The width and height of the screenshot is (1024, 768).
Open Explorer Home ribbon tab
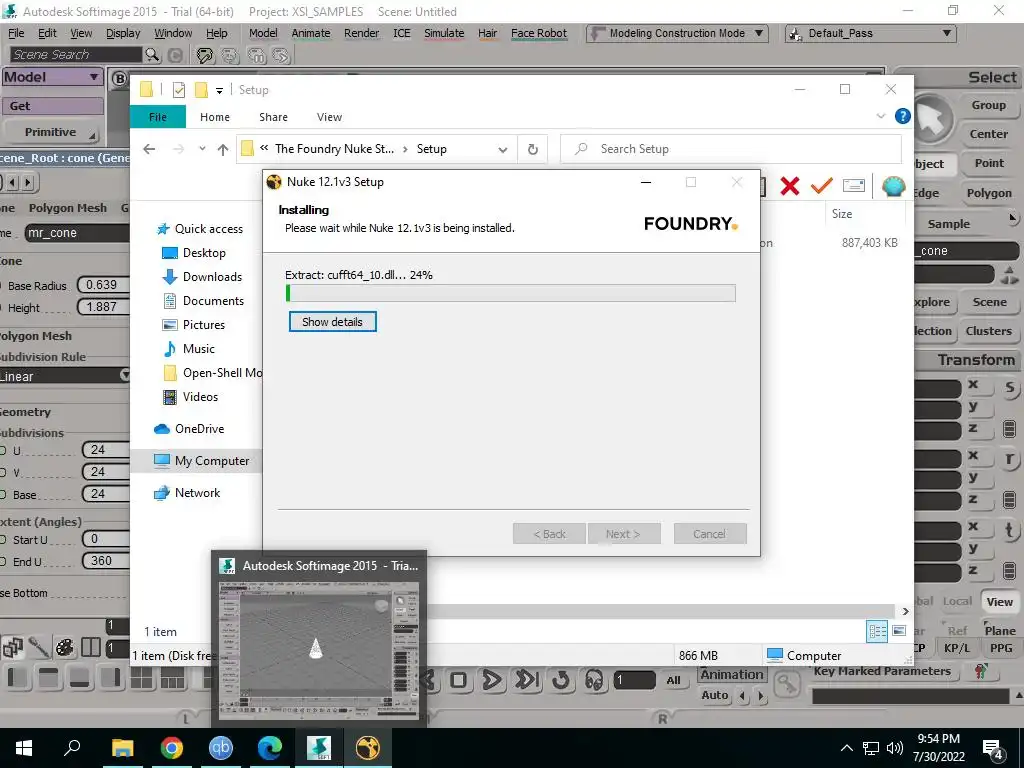(215, 117)
